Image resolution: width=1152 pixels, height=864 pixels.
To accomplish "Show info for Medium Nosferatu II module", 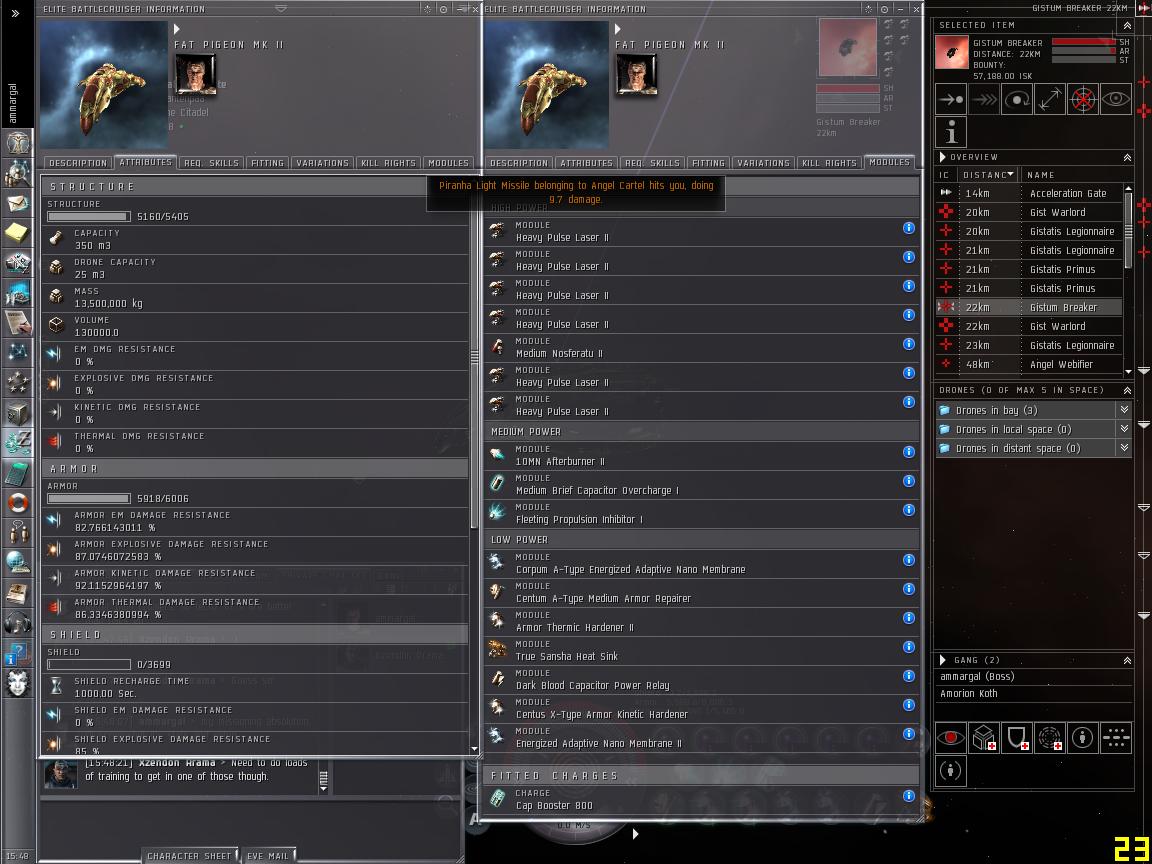I will tap(909, 344).
